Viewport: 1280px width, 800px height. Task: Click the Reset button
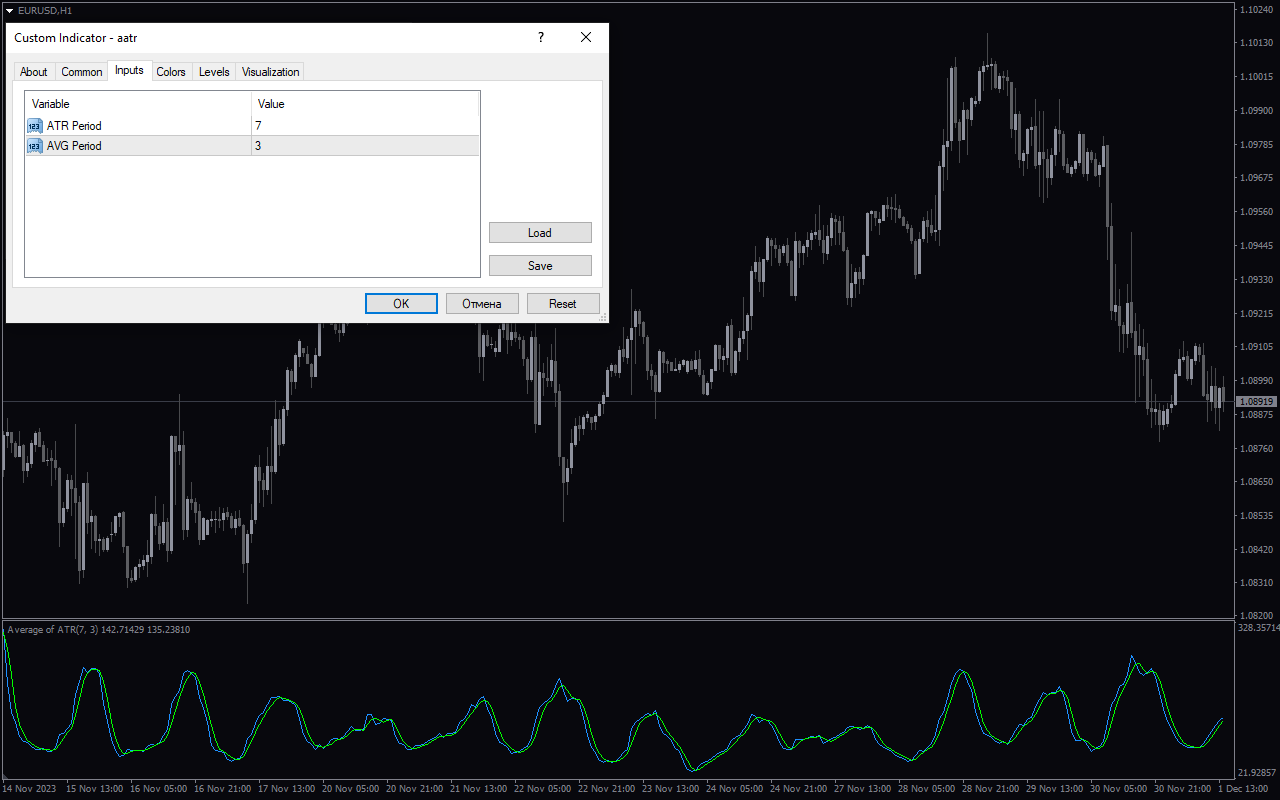coord(563,303)
